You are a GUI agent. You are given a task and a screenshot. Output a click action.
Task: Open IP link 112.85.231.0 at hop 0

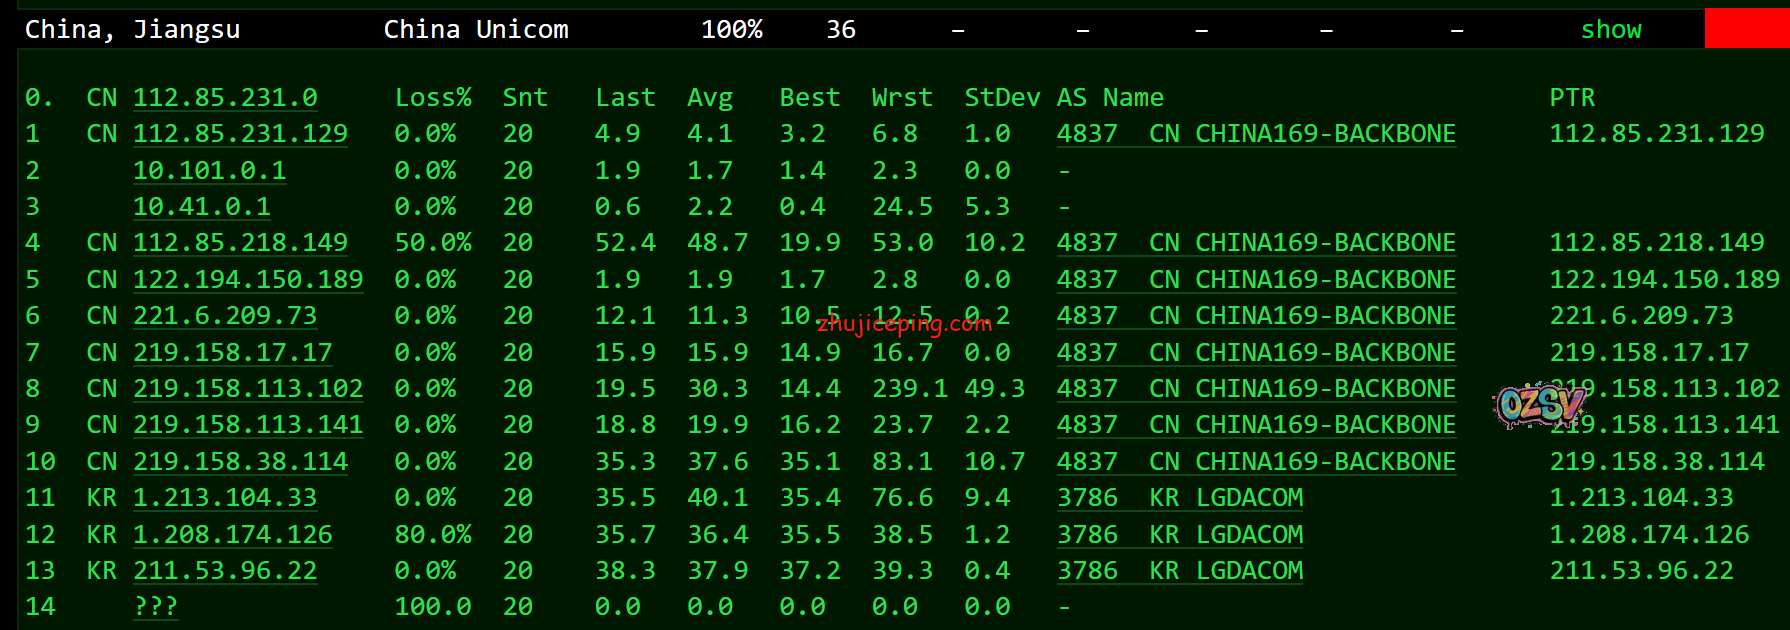point(225,98)
